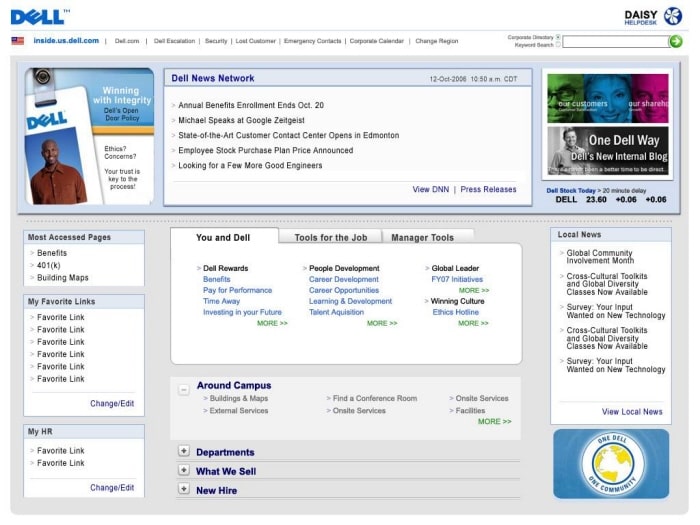Click Dell Stock Today link

point(571,191)
